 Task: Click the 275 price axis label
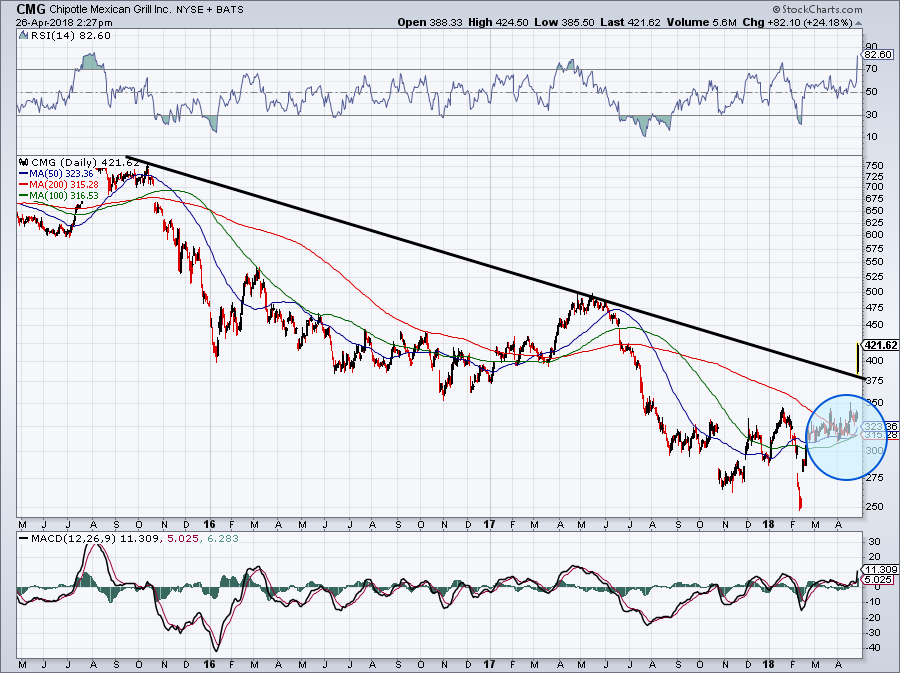click(874, 478)
